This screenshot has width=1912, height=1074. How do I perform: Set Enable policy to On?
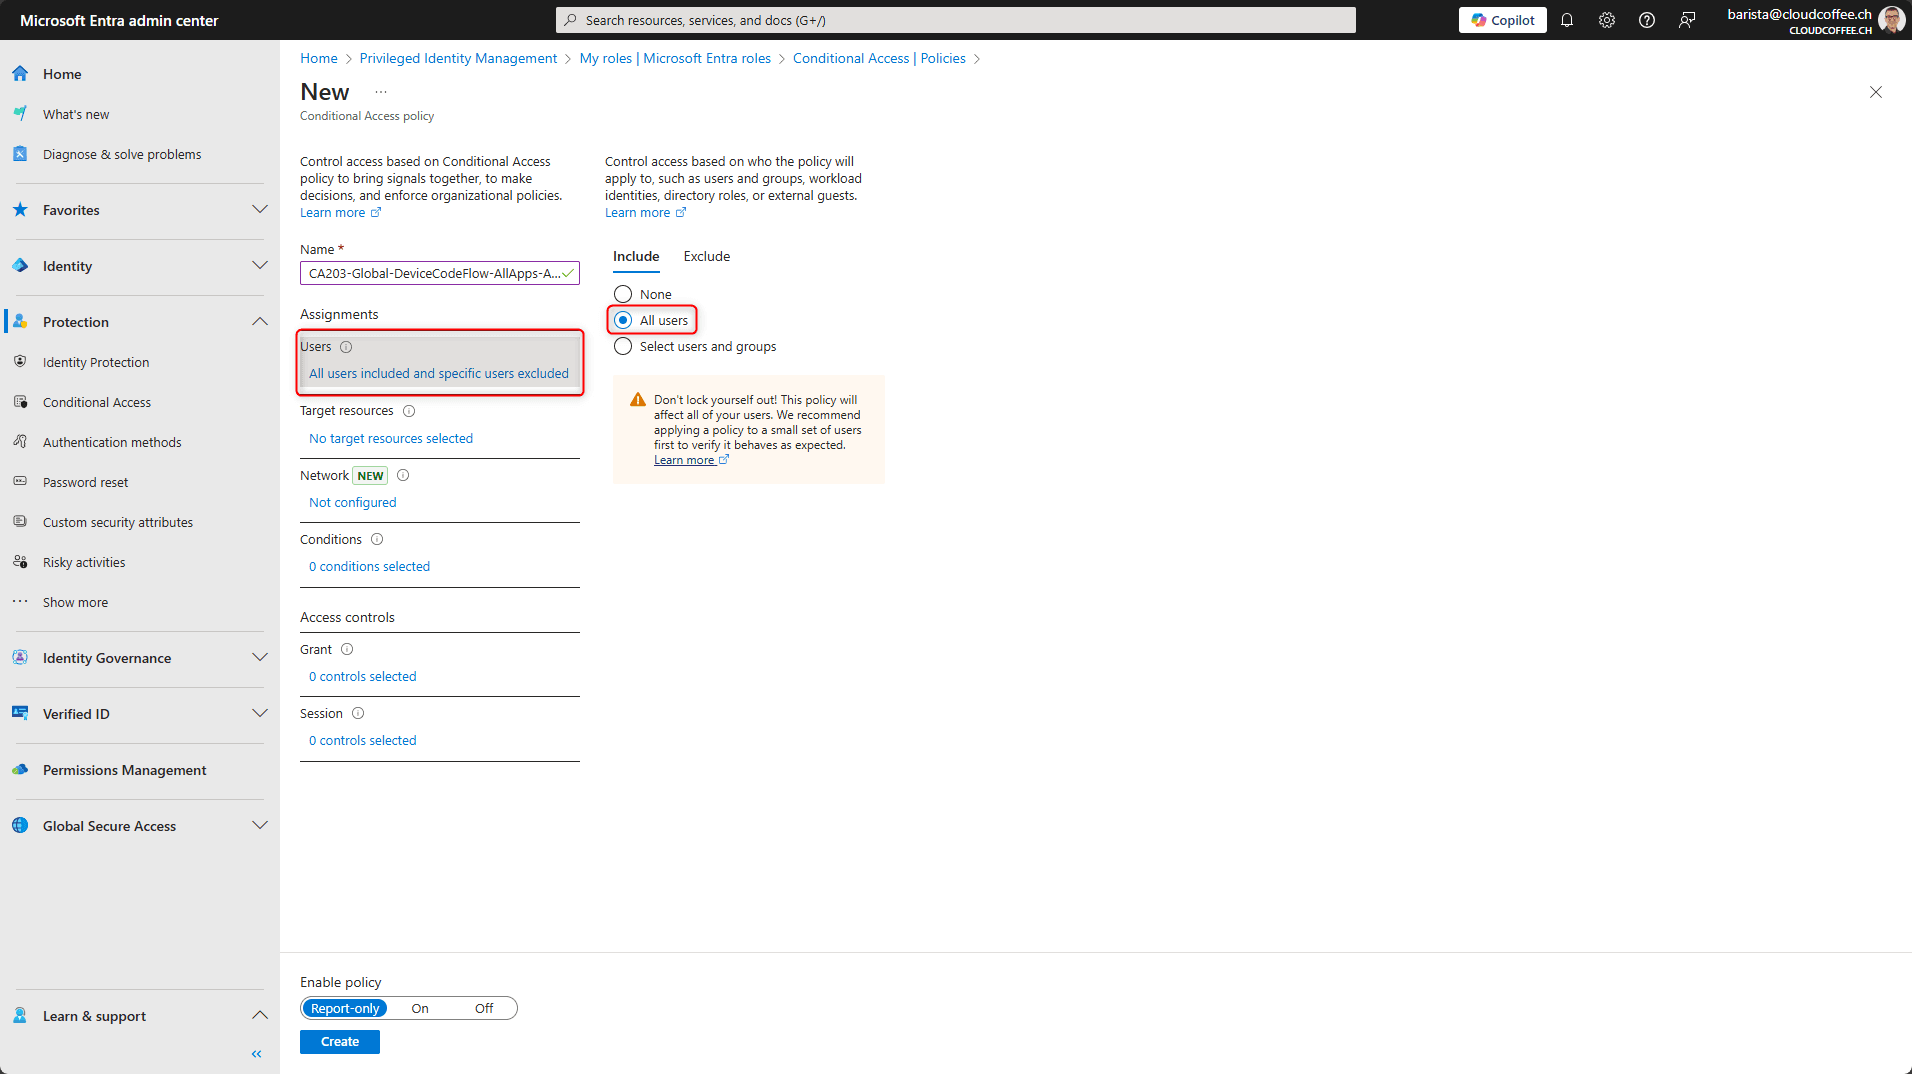419,1008
